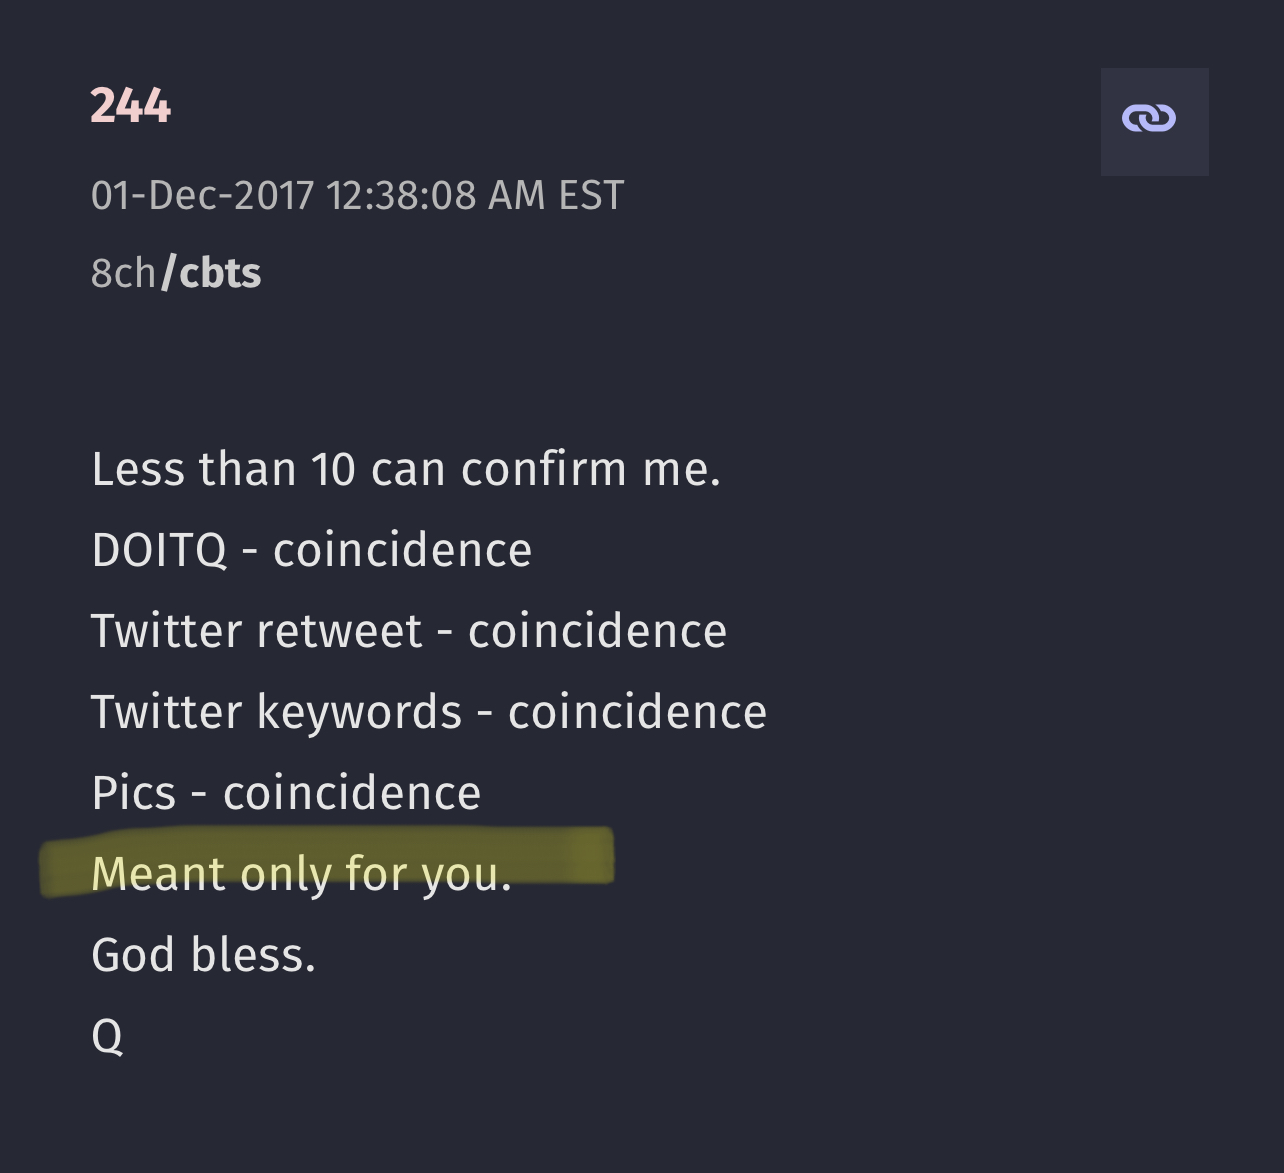Click highlighted 'Meant only for you.' line
The image size is (1284, 1173).
coord(301,874)
